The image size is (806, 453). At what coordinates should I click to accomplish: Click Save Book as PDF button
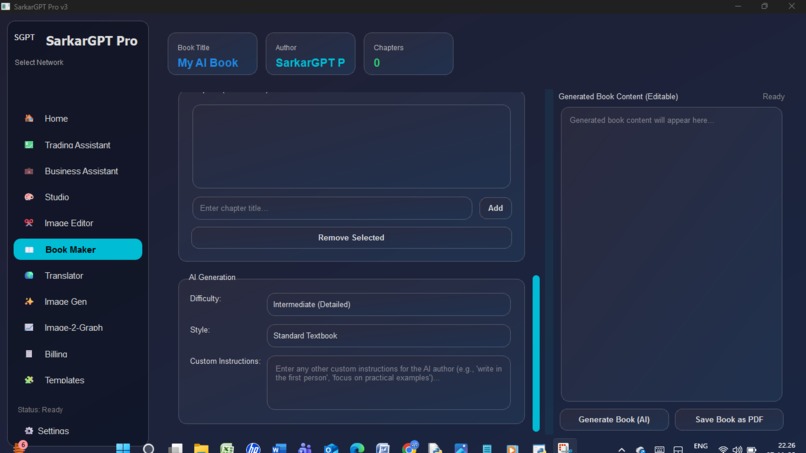(729, 420)
